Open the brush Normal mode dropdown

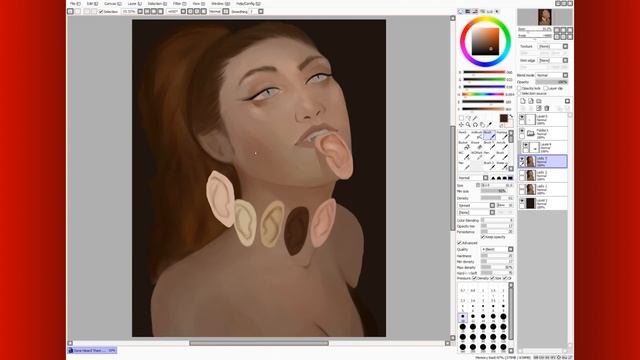pos(473,178)
